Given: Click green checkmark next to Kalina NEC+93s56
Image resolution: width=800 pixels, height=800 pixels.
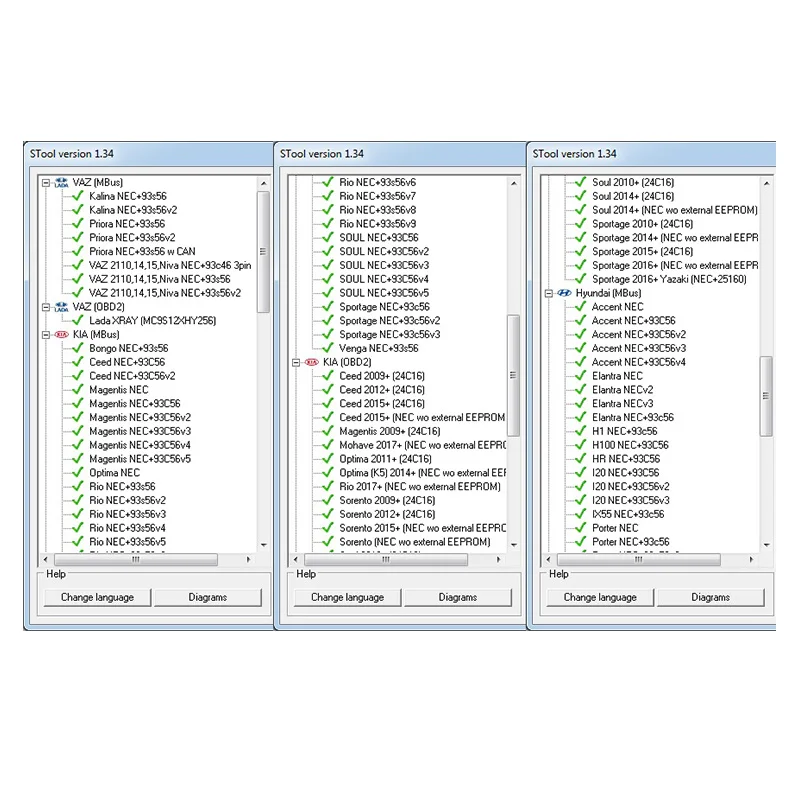Looking at the screenshot, I should pos(78,196).
